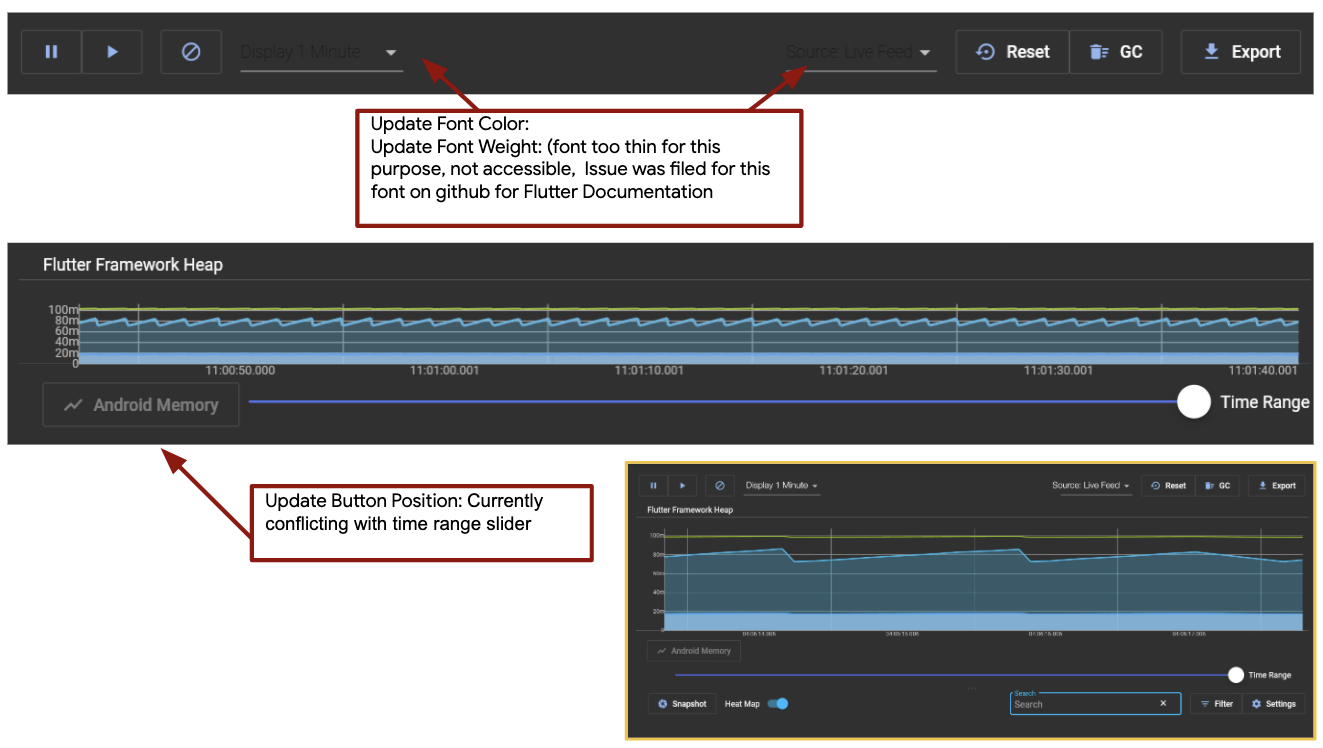This screenshot has width=1323, height=748.
Task: Open the Source: Live Feed dropdown
Action: click(860, 52)
